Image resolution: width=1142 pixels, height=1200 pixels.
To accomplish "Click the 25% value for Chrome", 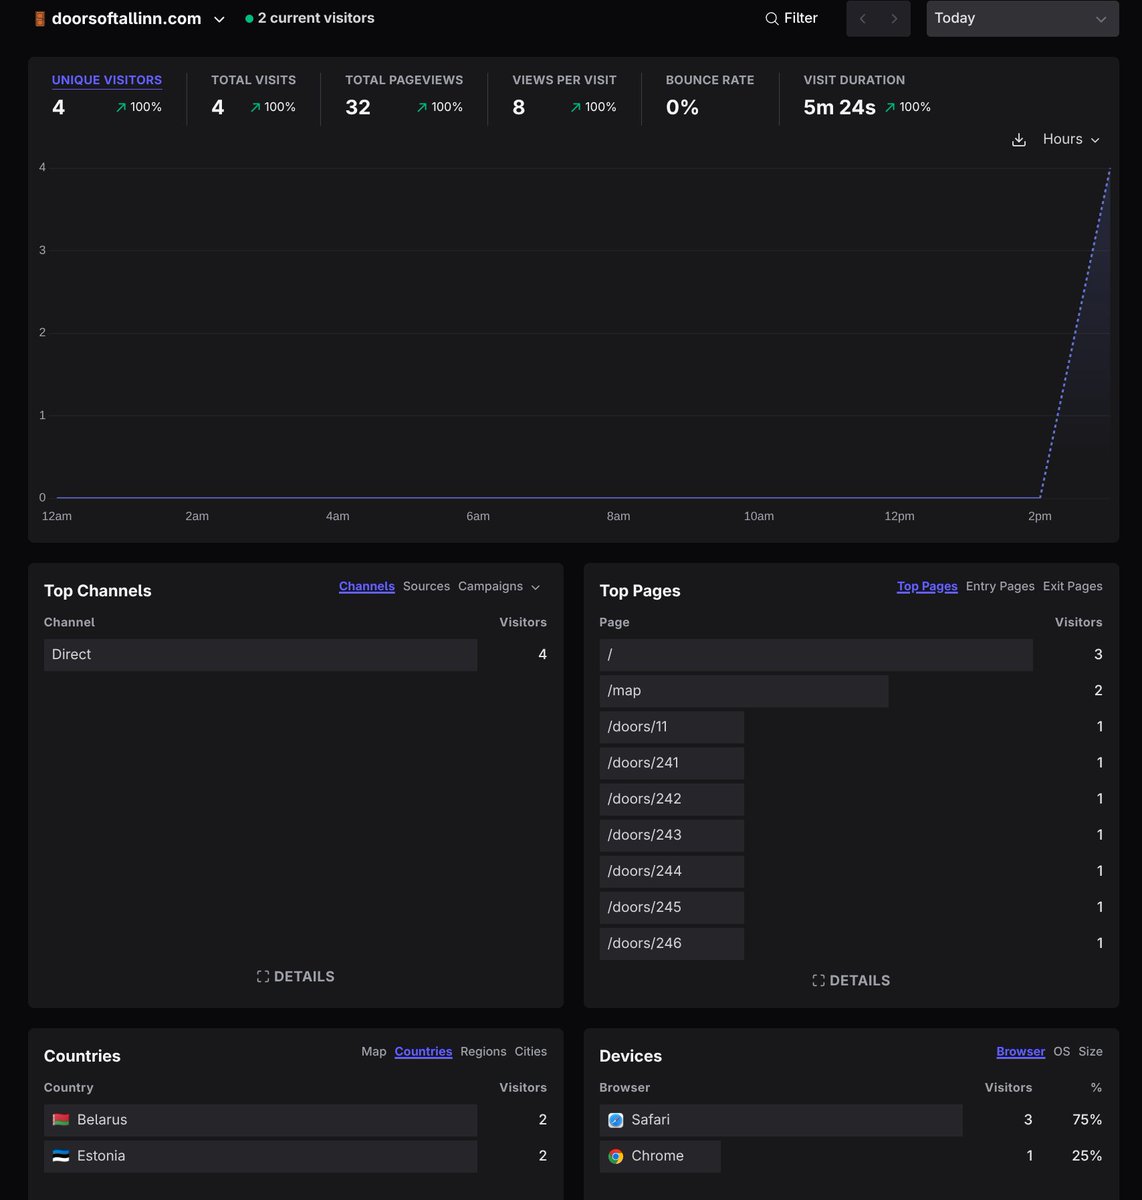I will click(1087, 1156).
